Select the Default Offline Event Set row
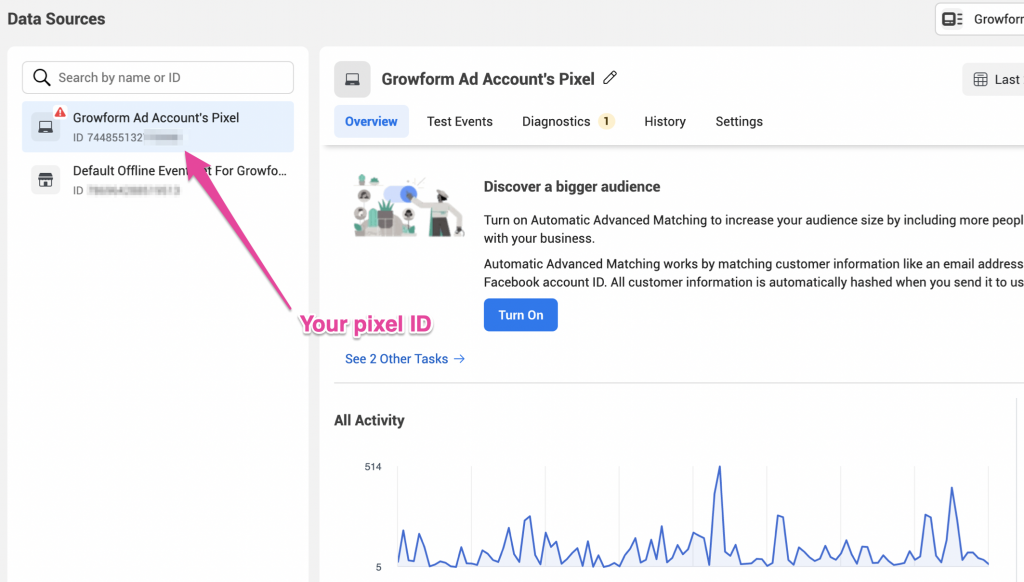 pos(158,180)
